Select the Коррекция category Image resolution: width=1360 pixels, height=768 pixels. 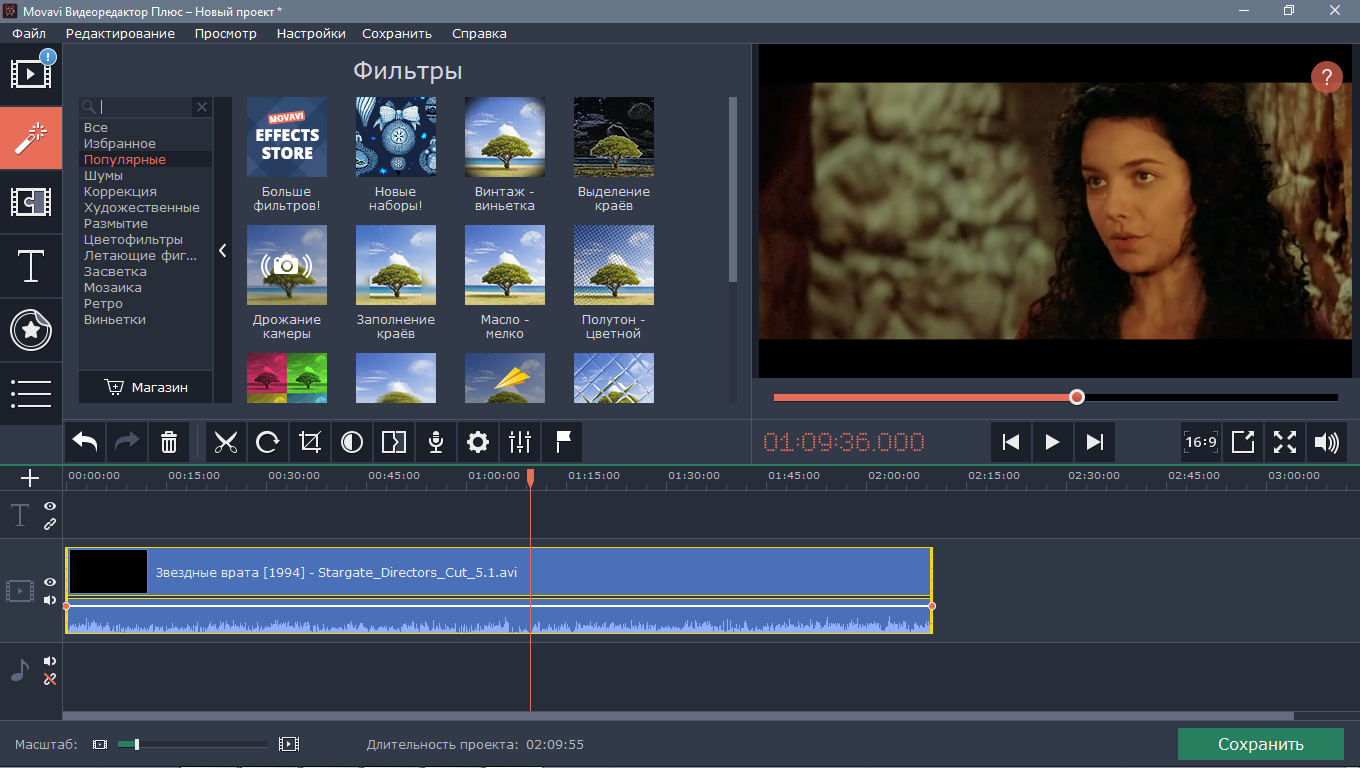click(x=120, y=191)
